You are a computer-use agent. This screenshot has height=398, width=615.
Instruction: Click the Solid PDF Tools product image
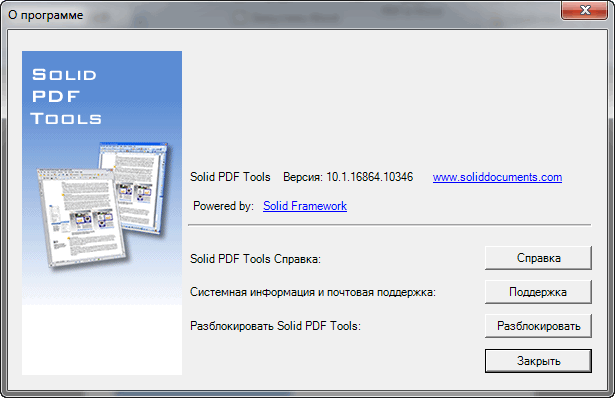(102, 213)
